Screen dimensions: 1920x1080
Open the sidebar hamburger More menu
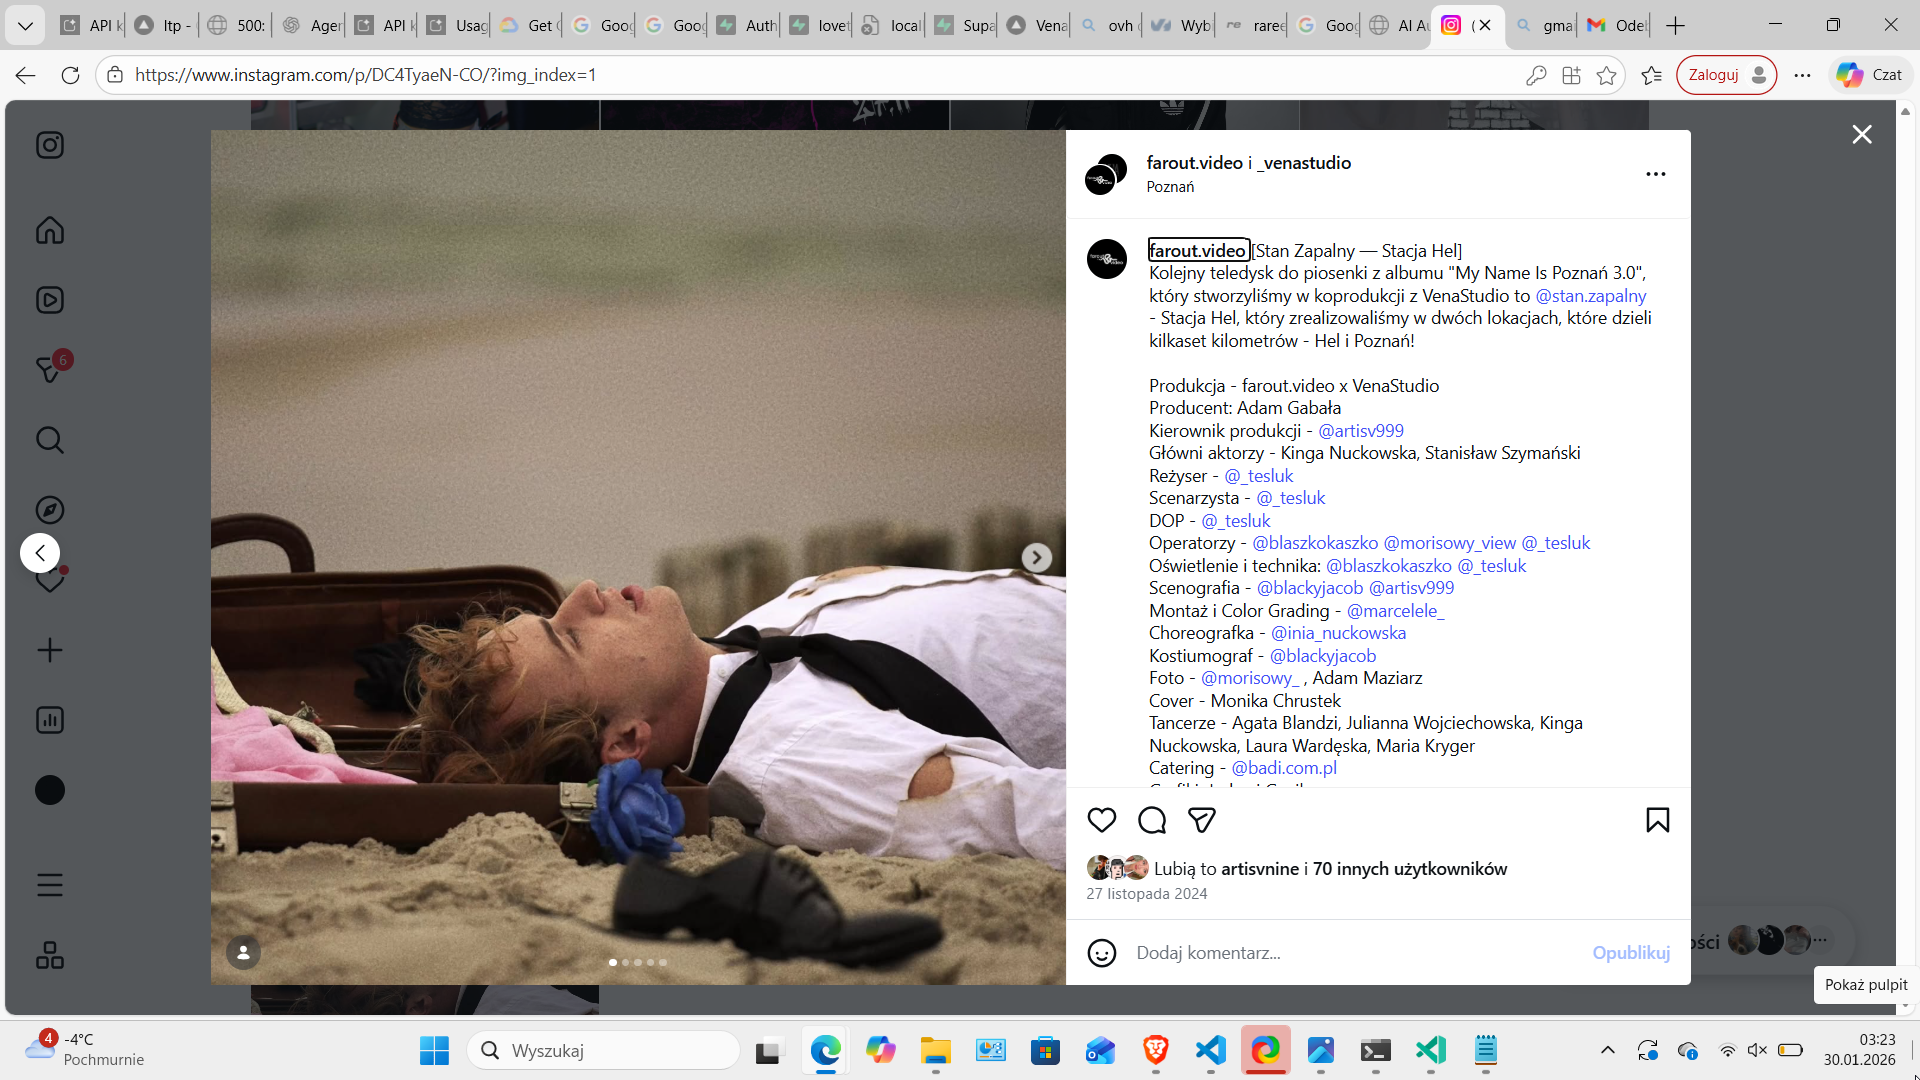pyautogui.click(x=50, y=885)
